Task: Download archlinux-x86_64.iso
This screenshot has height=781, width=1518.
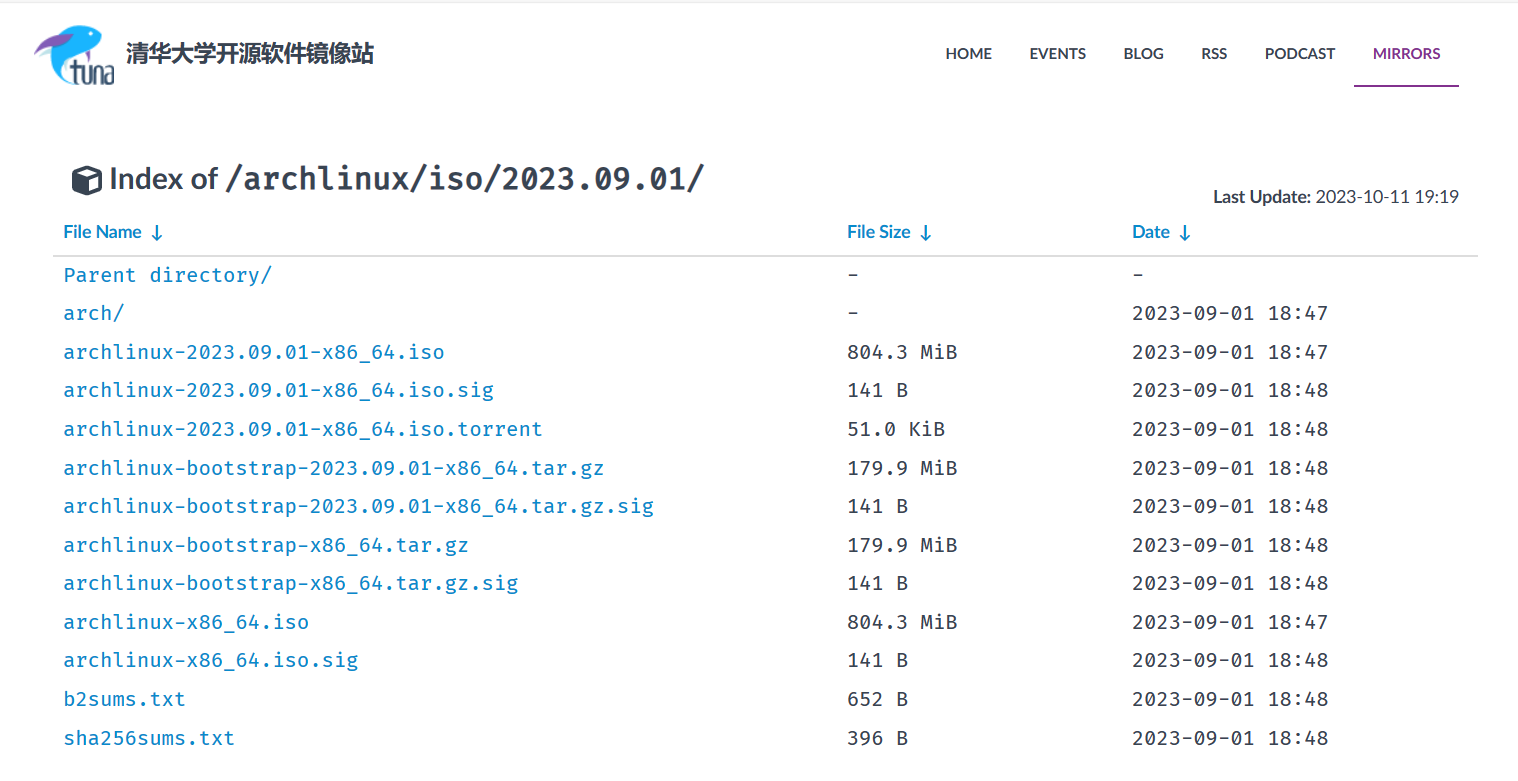Action: 186,622
